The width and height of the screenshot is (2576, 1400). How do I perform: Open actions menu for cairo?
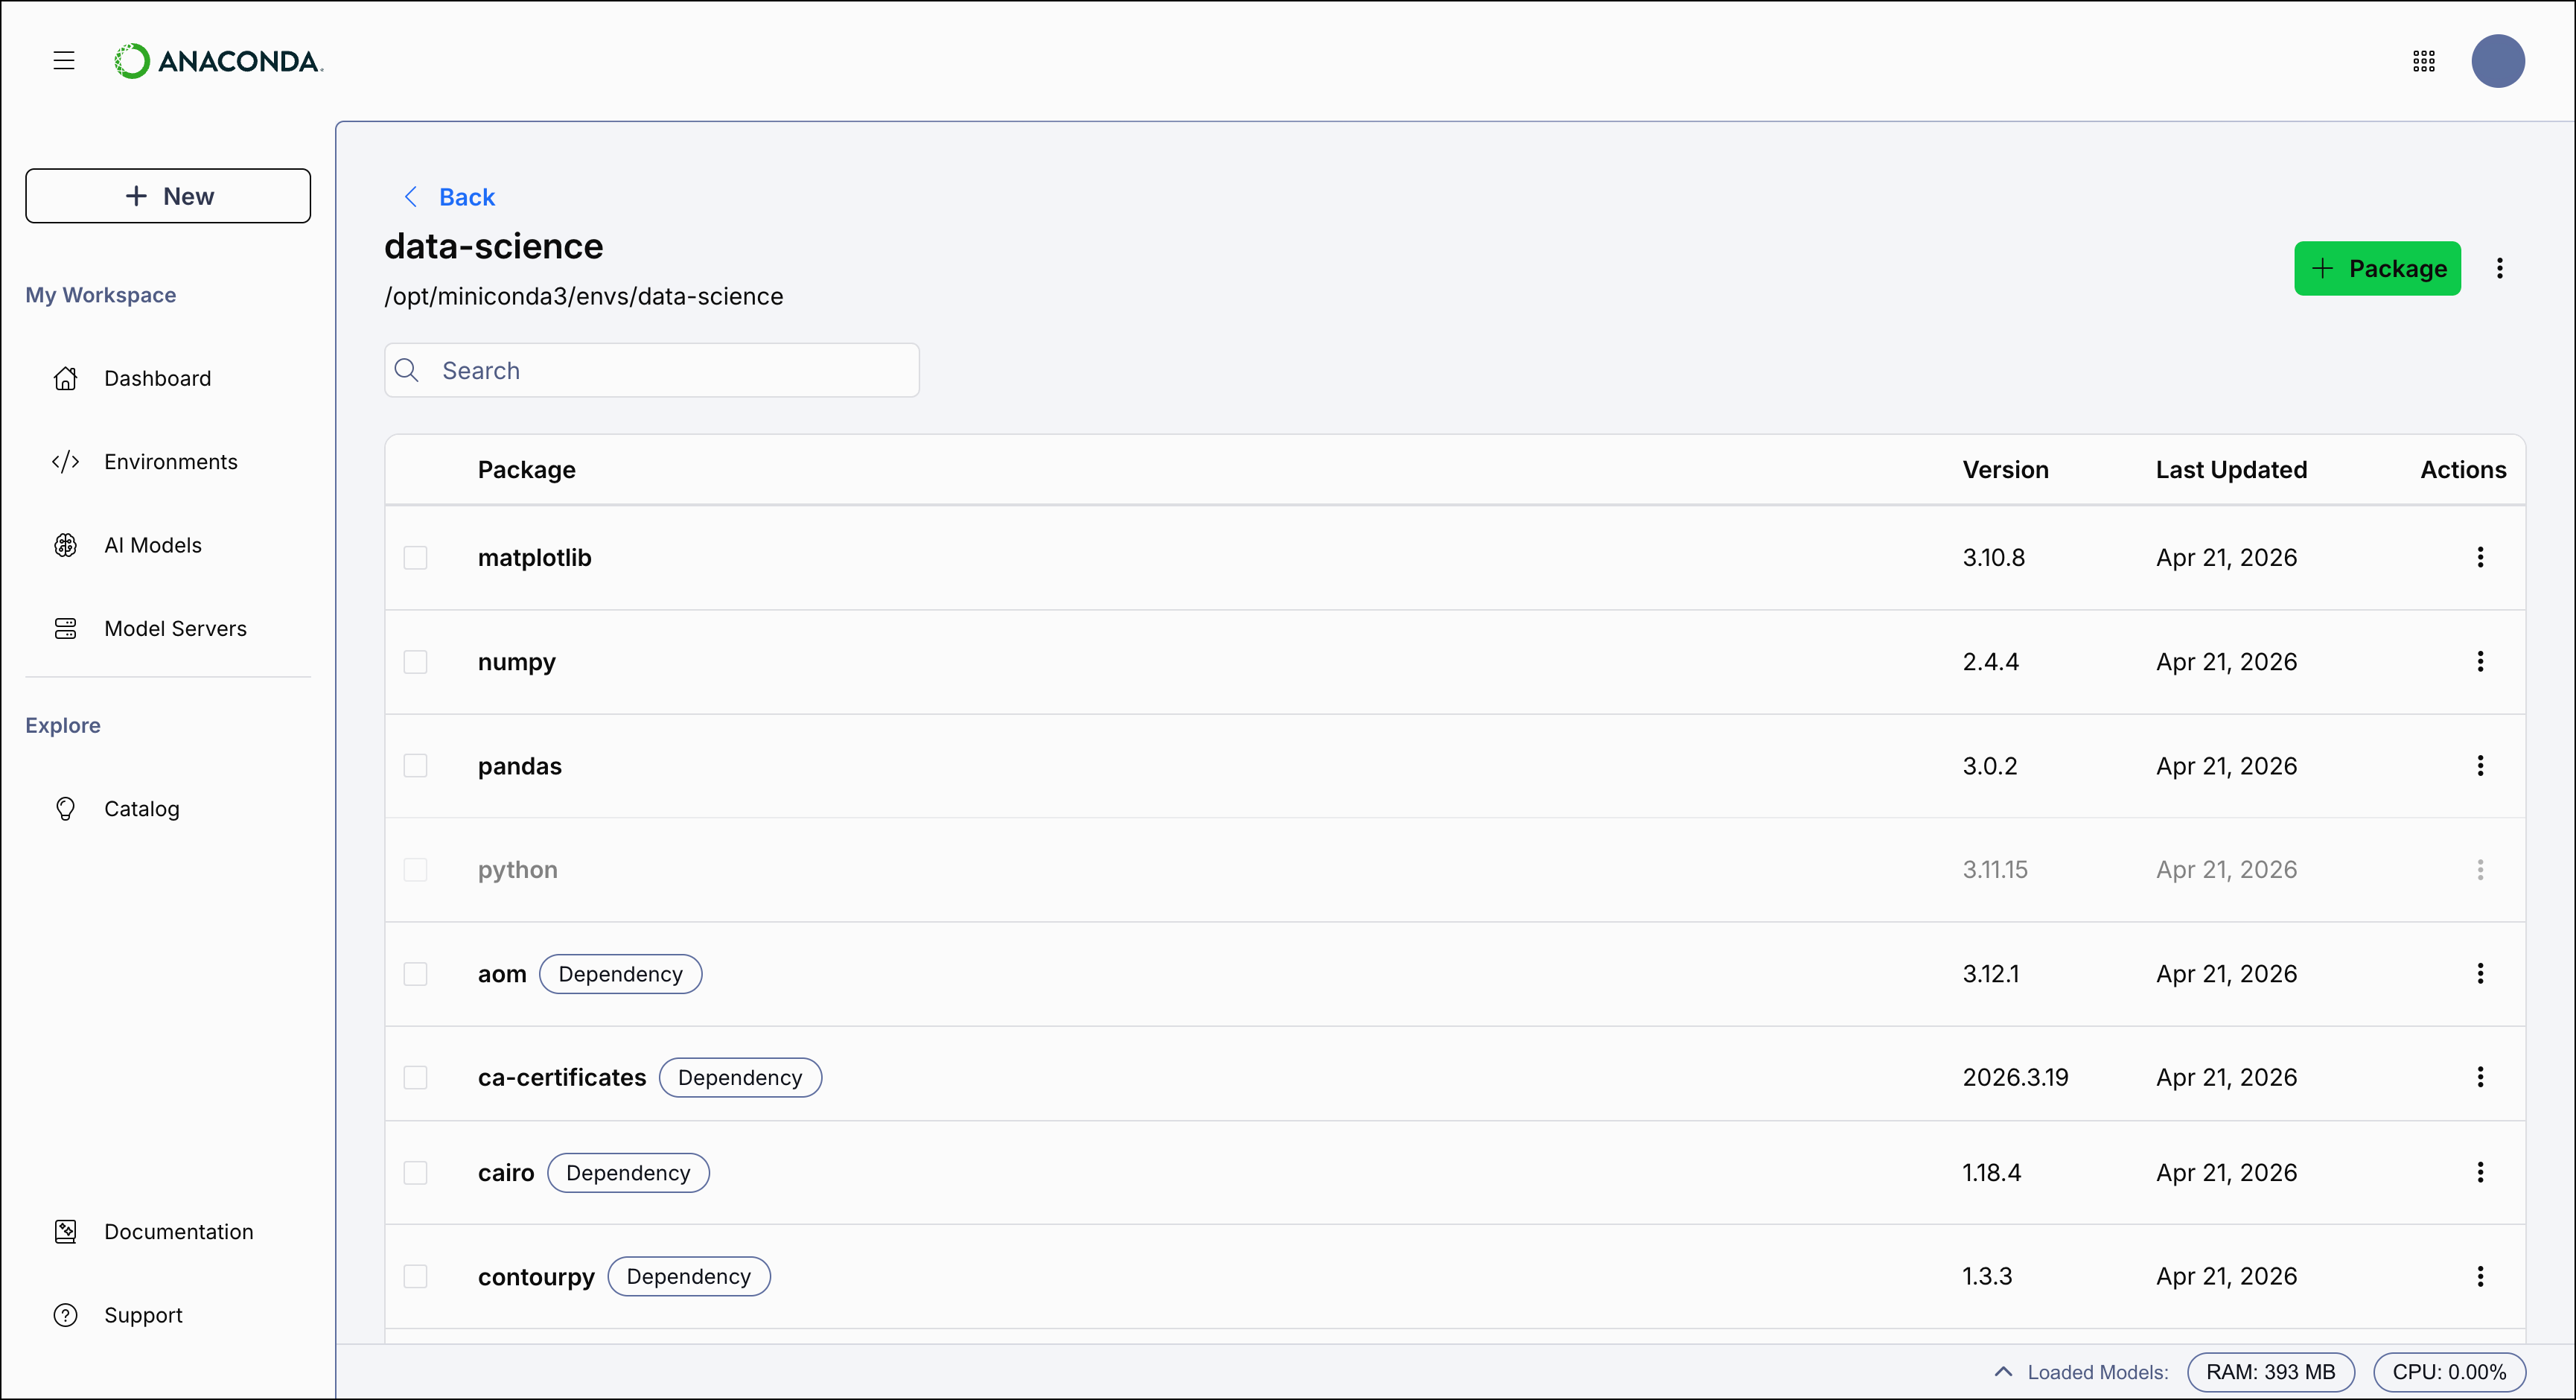point(2480,1172)
